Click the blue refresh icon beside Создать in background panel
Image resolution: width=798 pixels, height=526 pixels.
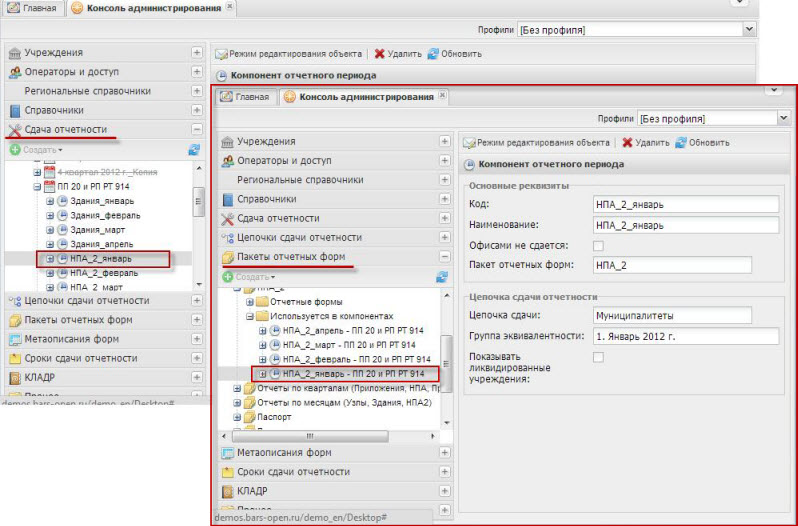(194, 150)
